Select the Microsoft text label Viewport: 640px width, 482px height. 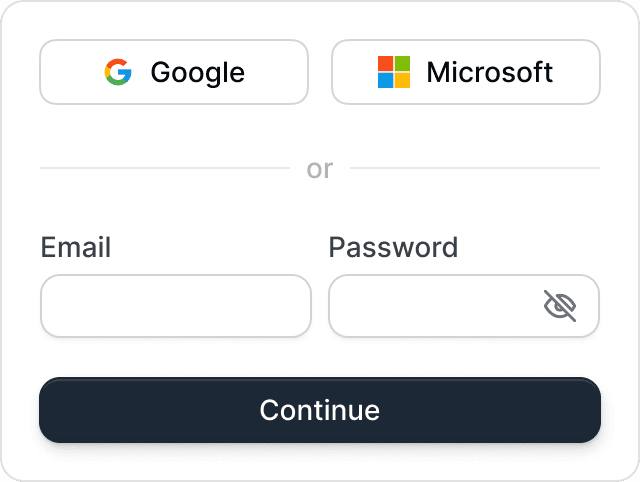click(x=489, y=72)
